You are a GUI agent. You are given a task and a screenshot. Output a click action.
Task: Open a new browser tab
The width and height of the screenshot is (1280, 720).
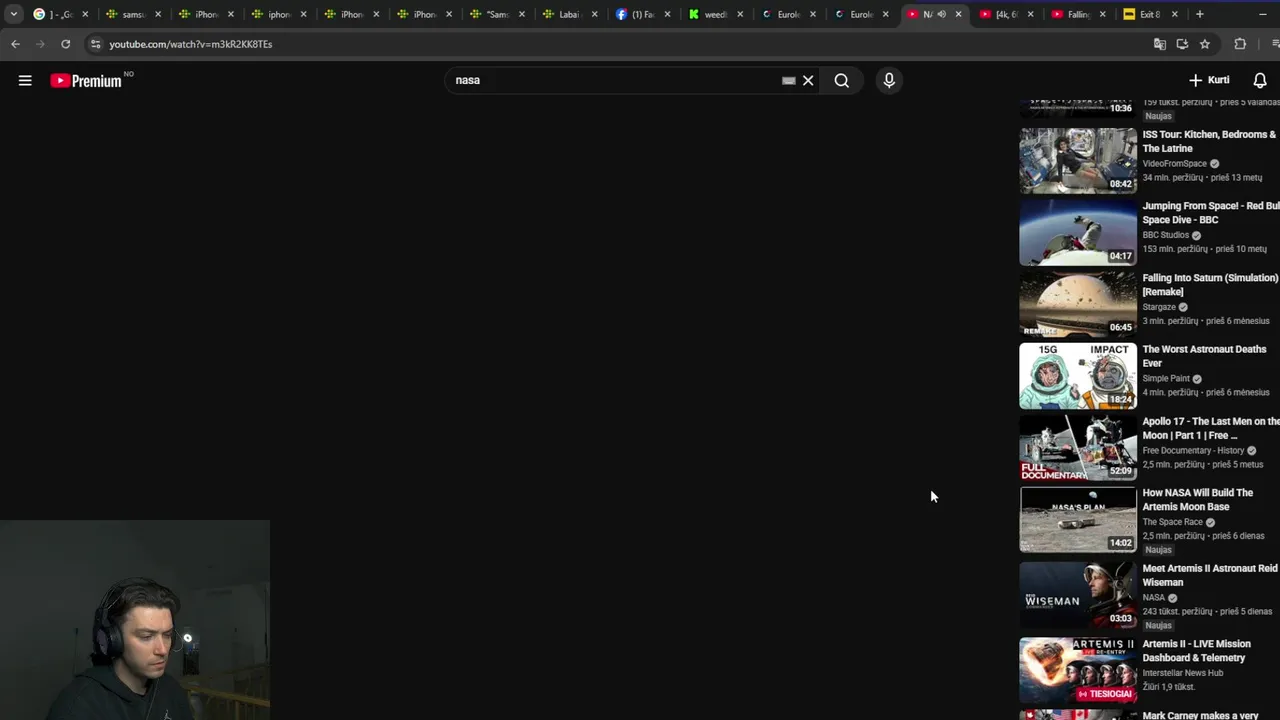(1200, 14)
